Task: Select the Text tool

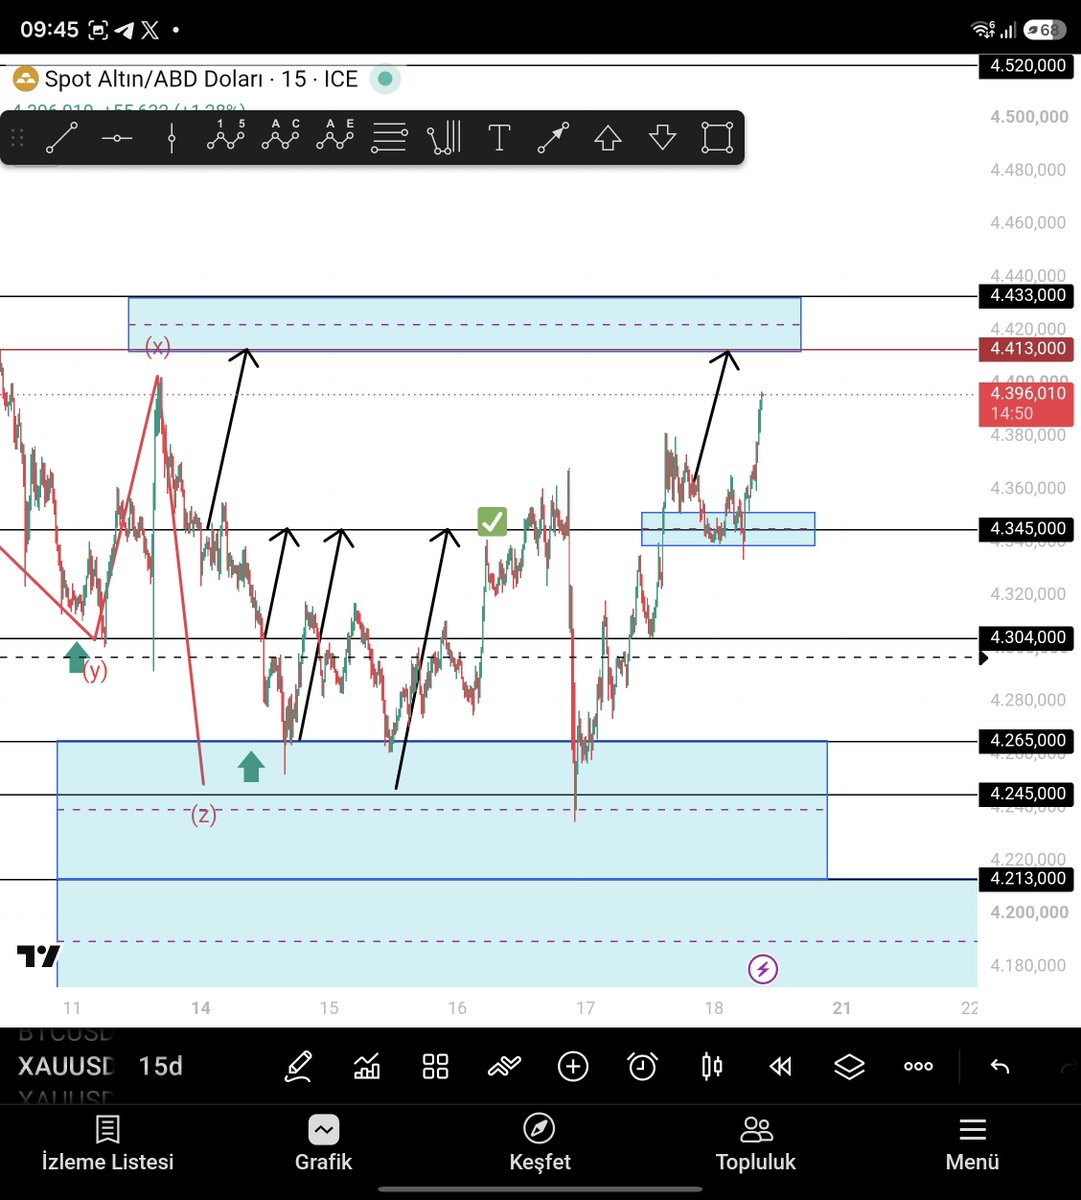Action: 499,137
